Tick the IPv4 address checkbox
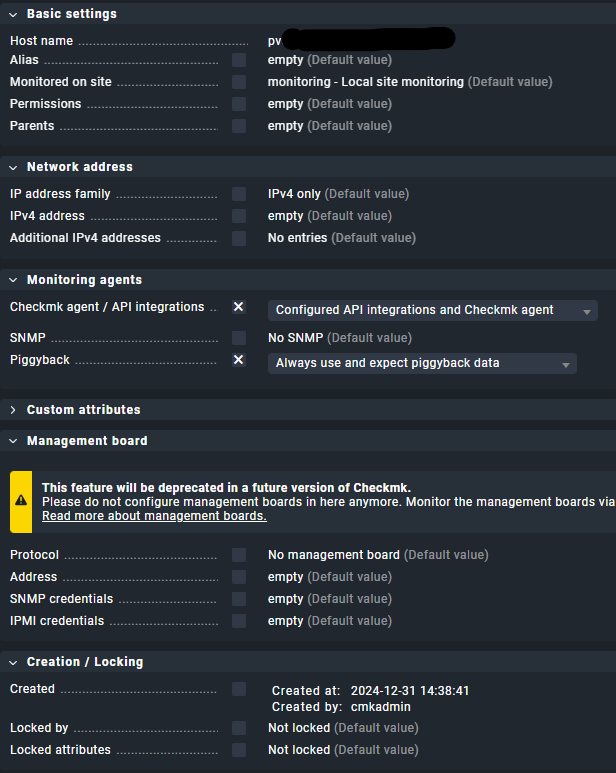The width and height of the screenshot is (616, 773). pyautogui.click(x=239, y=216)
